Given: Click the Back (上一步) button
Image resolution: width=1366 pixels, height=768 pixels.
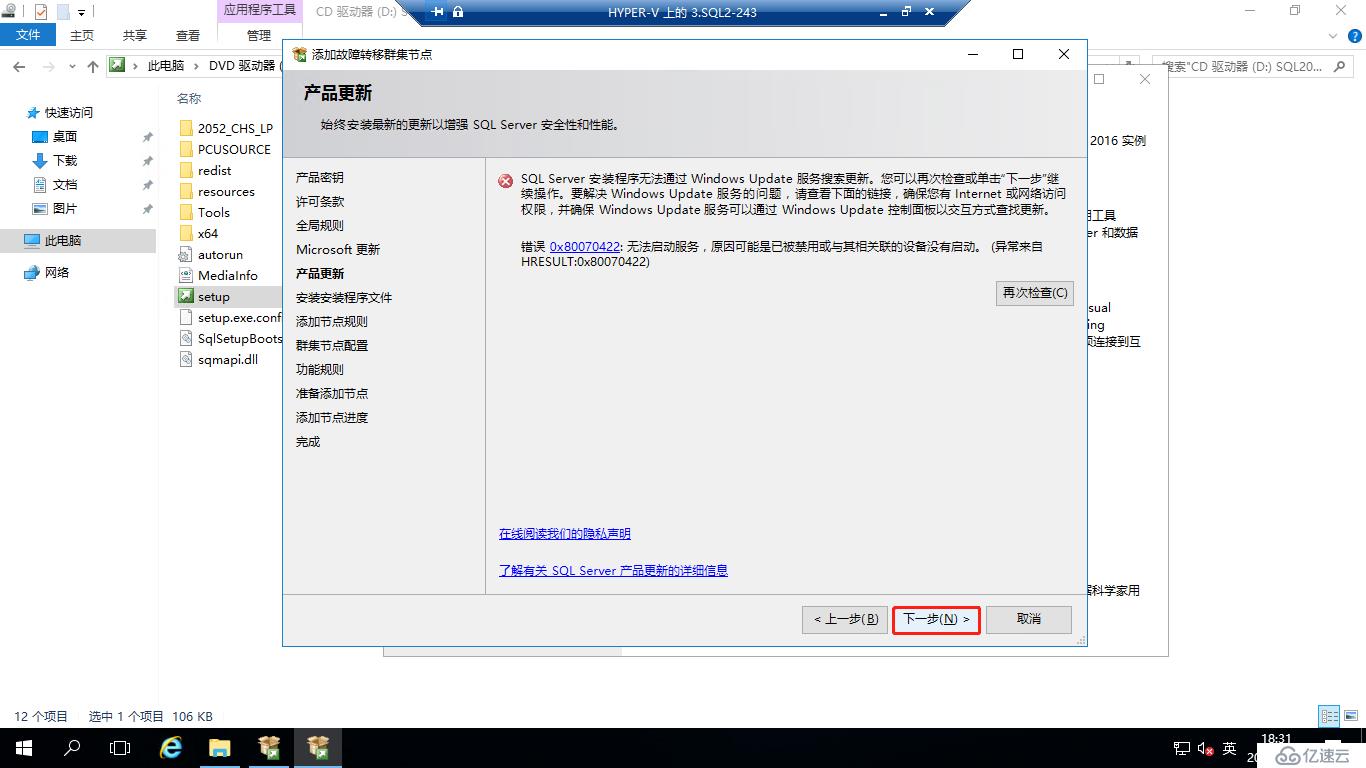Looking at the screenshot, I should point(845,619).
